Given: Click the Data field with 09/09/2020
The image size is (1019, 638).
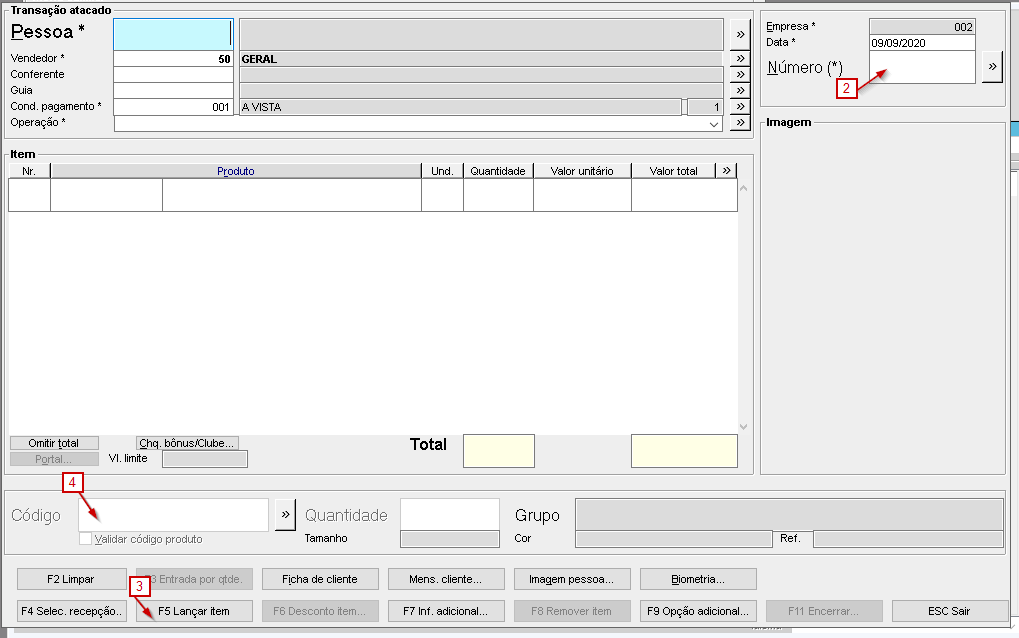Looking at the screenshot, I should pos(922,43).
